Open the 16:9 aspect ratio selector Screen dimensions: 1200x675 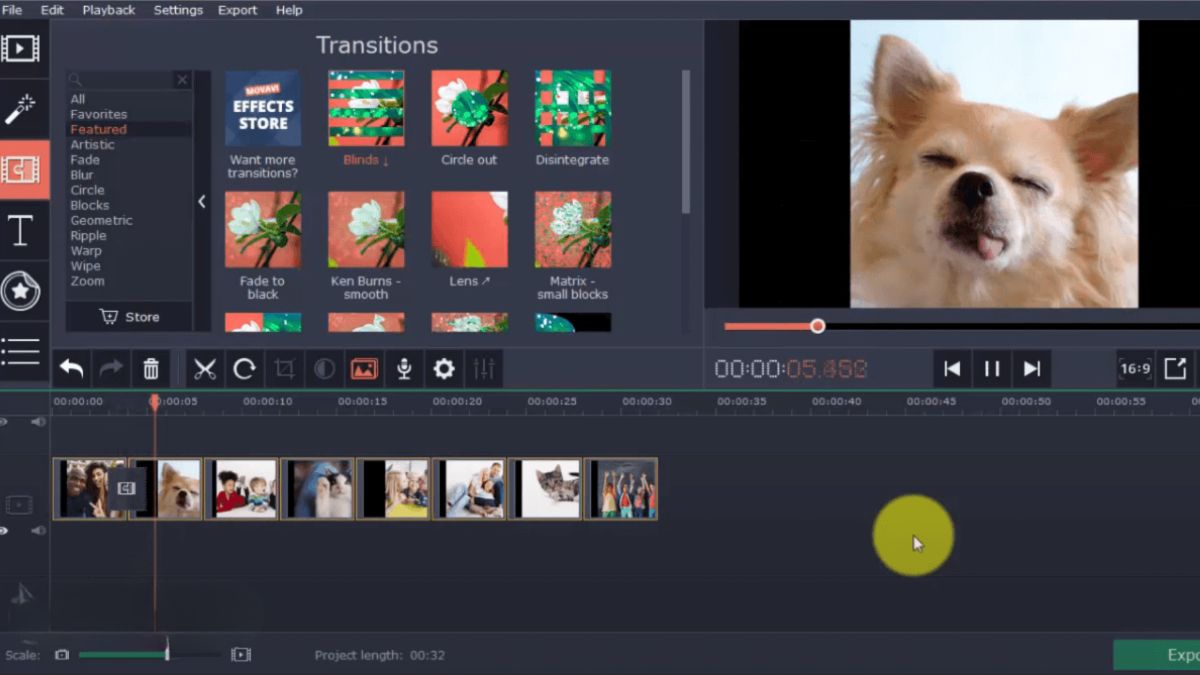pyautogui.click(x=1135, y=368)
